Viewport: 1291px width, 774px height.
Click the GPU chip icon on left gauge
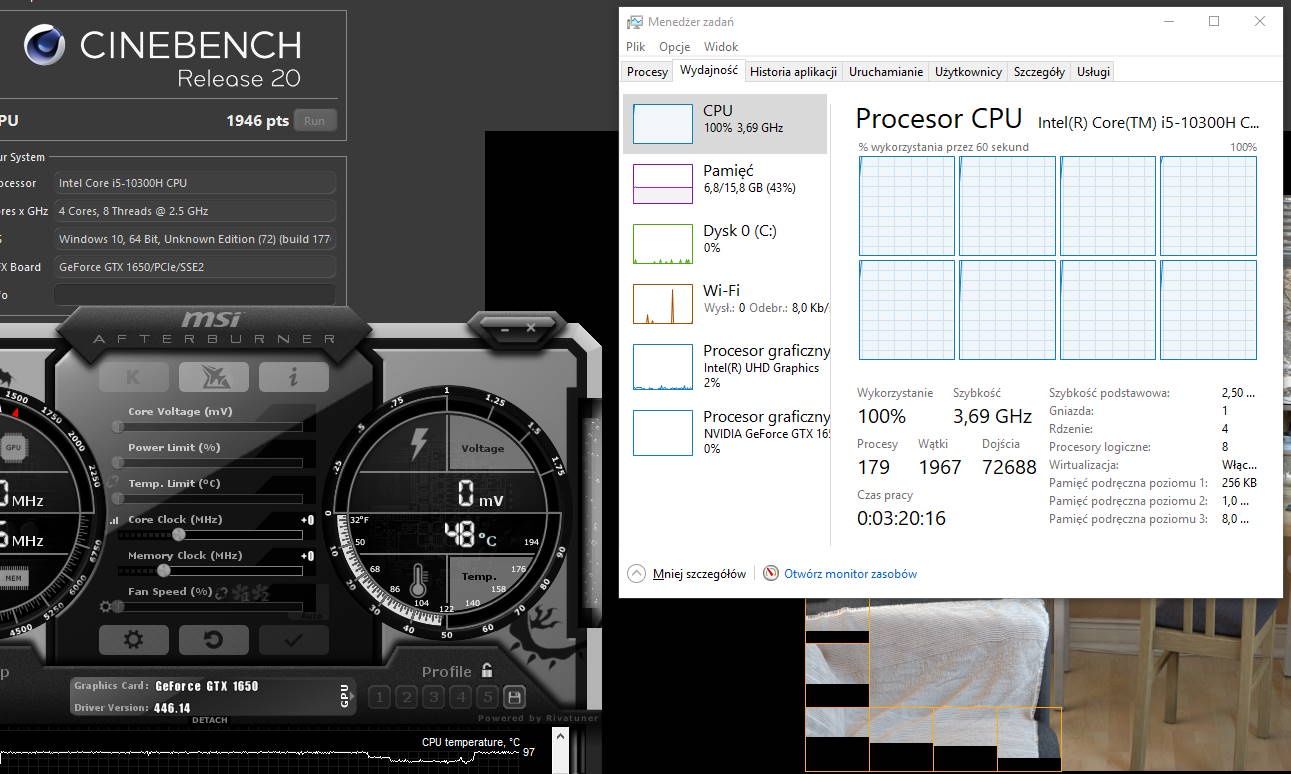pos(13,447)
